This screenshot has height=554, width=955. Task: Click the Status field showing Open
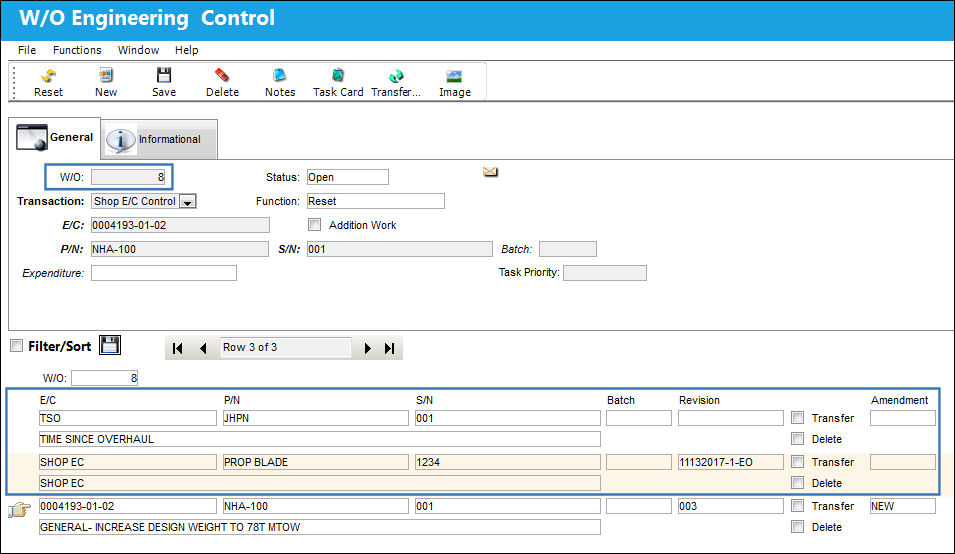[348, 177]
